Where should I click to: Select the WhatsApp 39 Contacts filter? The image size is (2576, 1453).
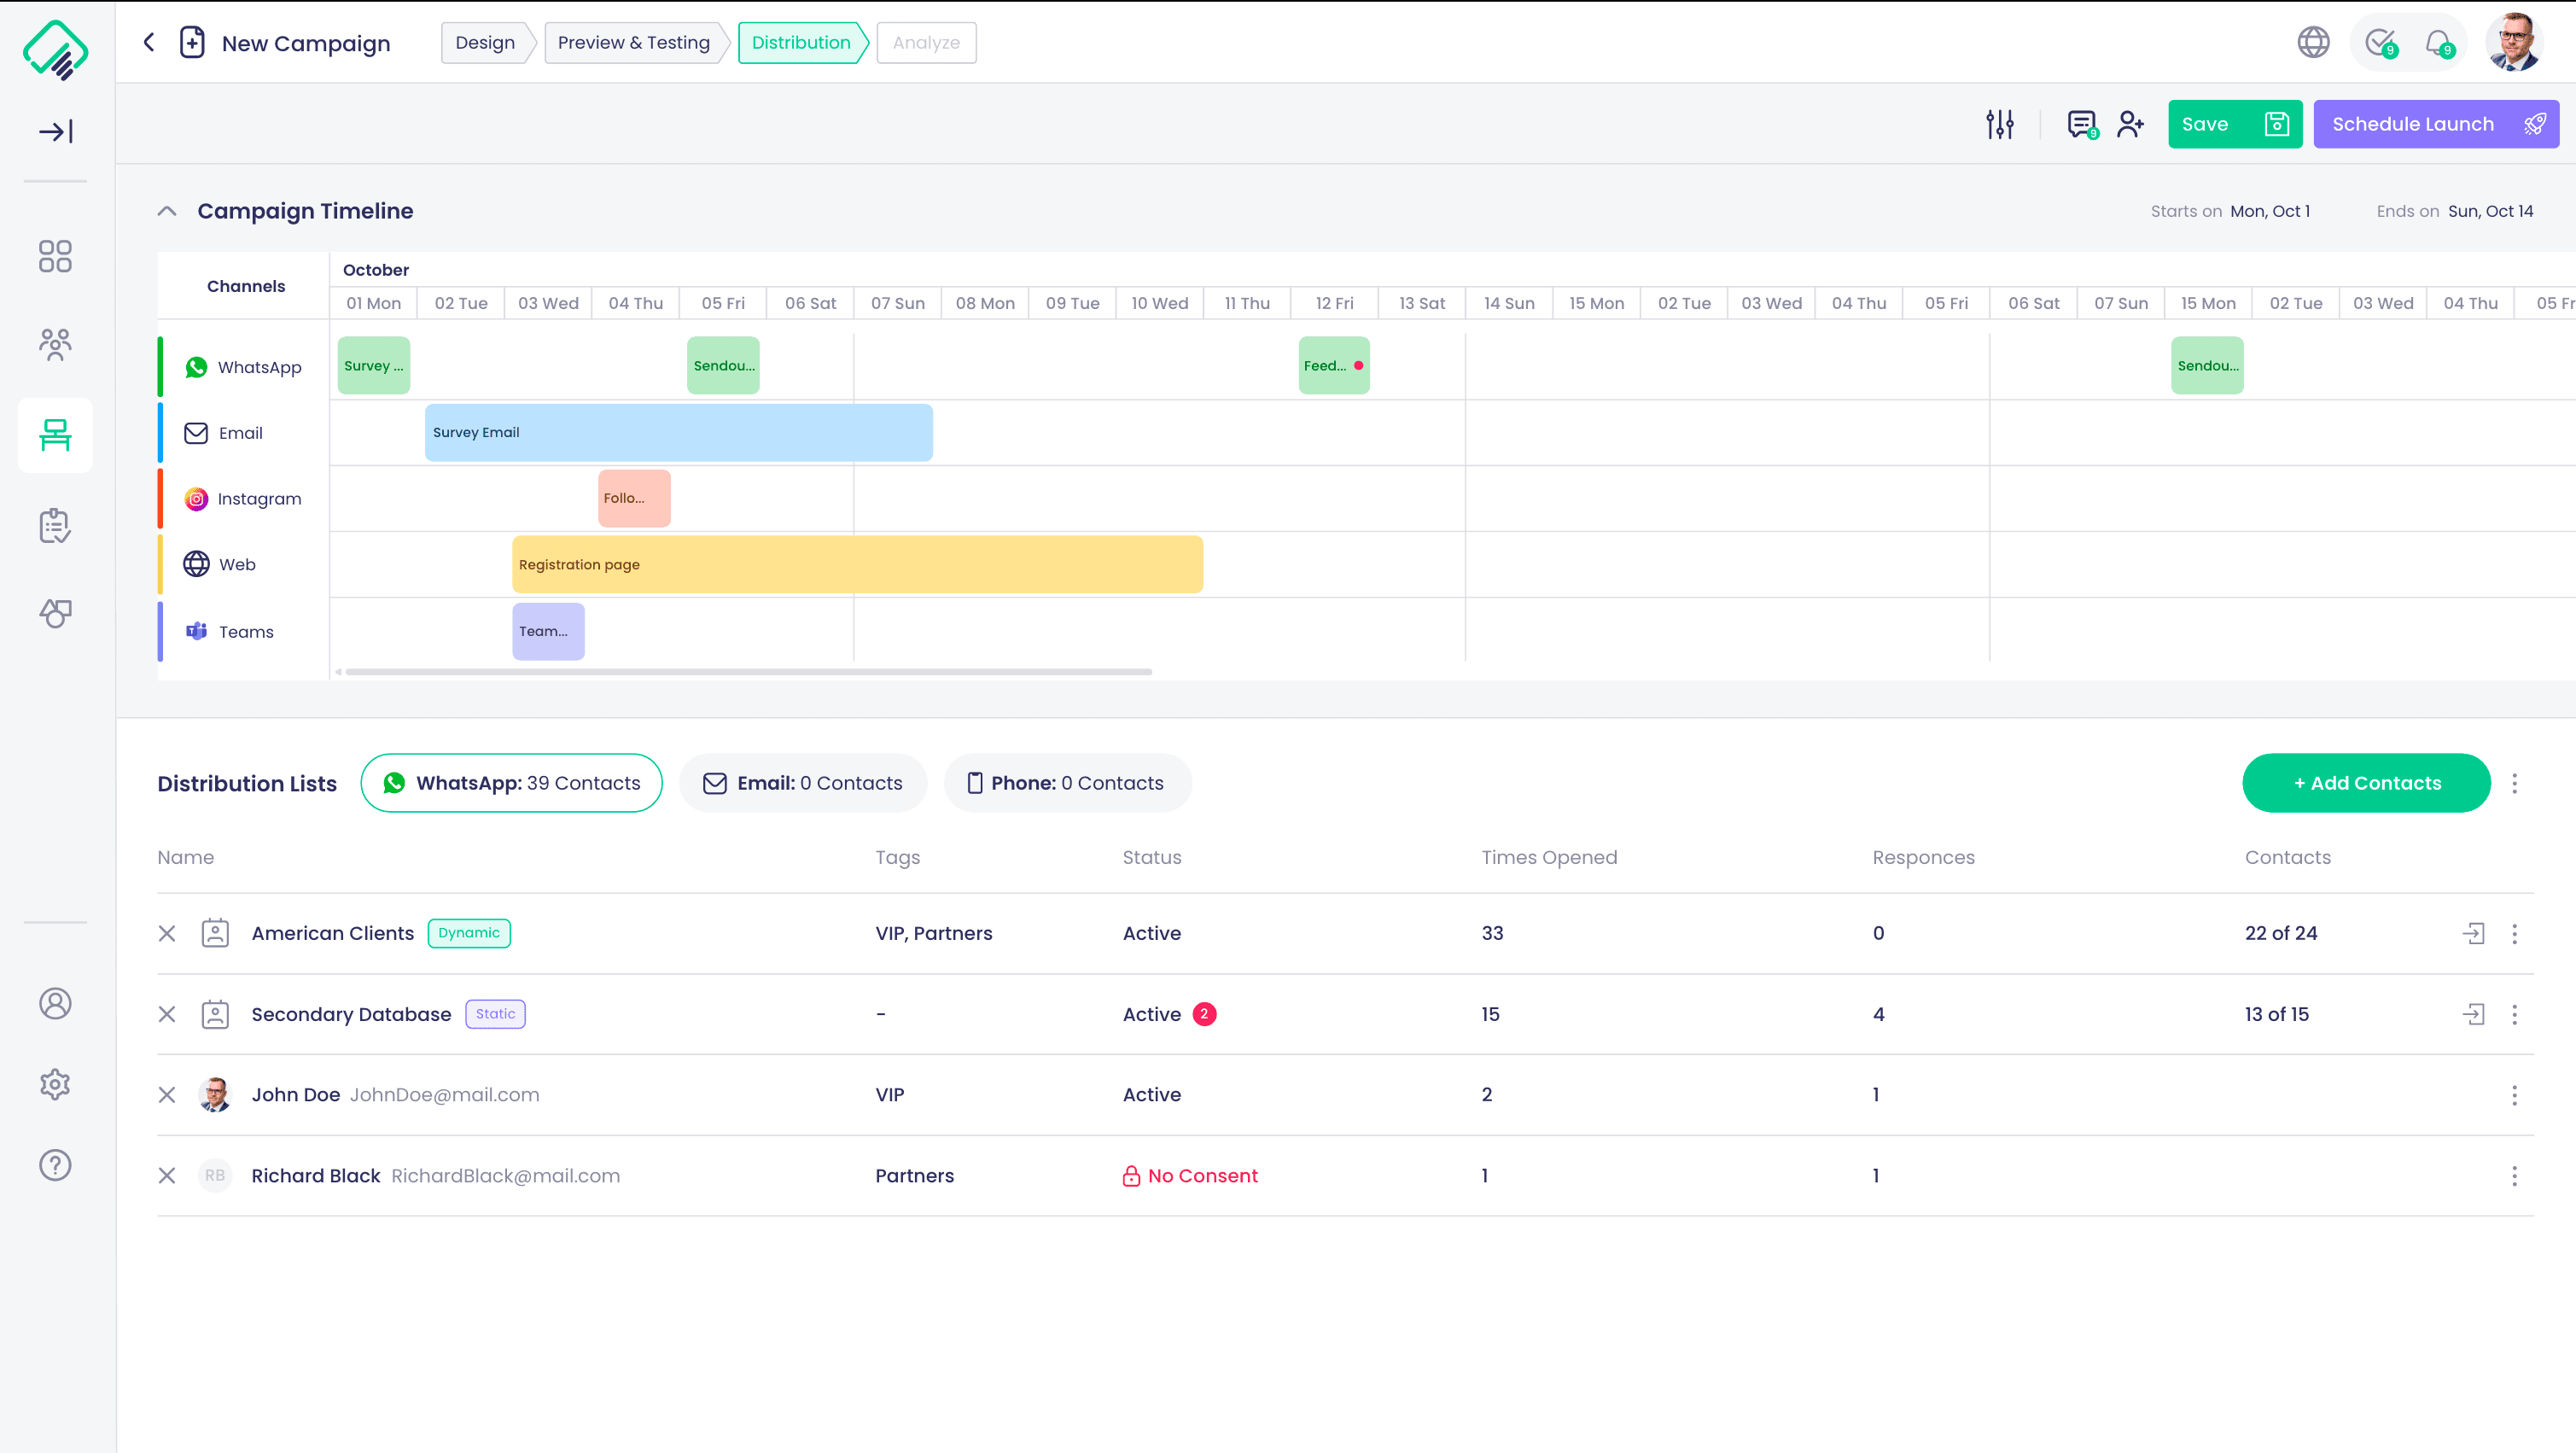click(511, 783)
